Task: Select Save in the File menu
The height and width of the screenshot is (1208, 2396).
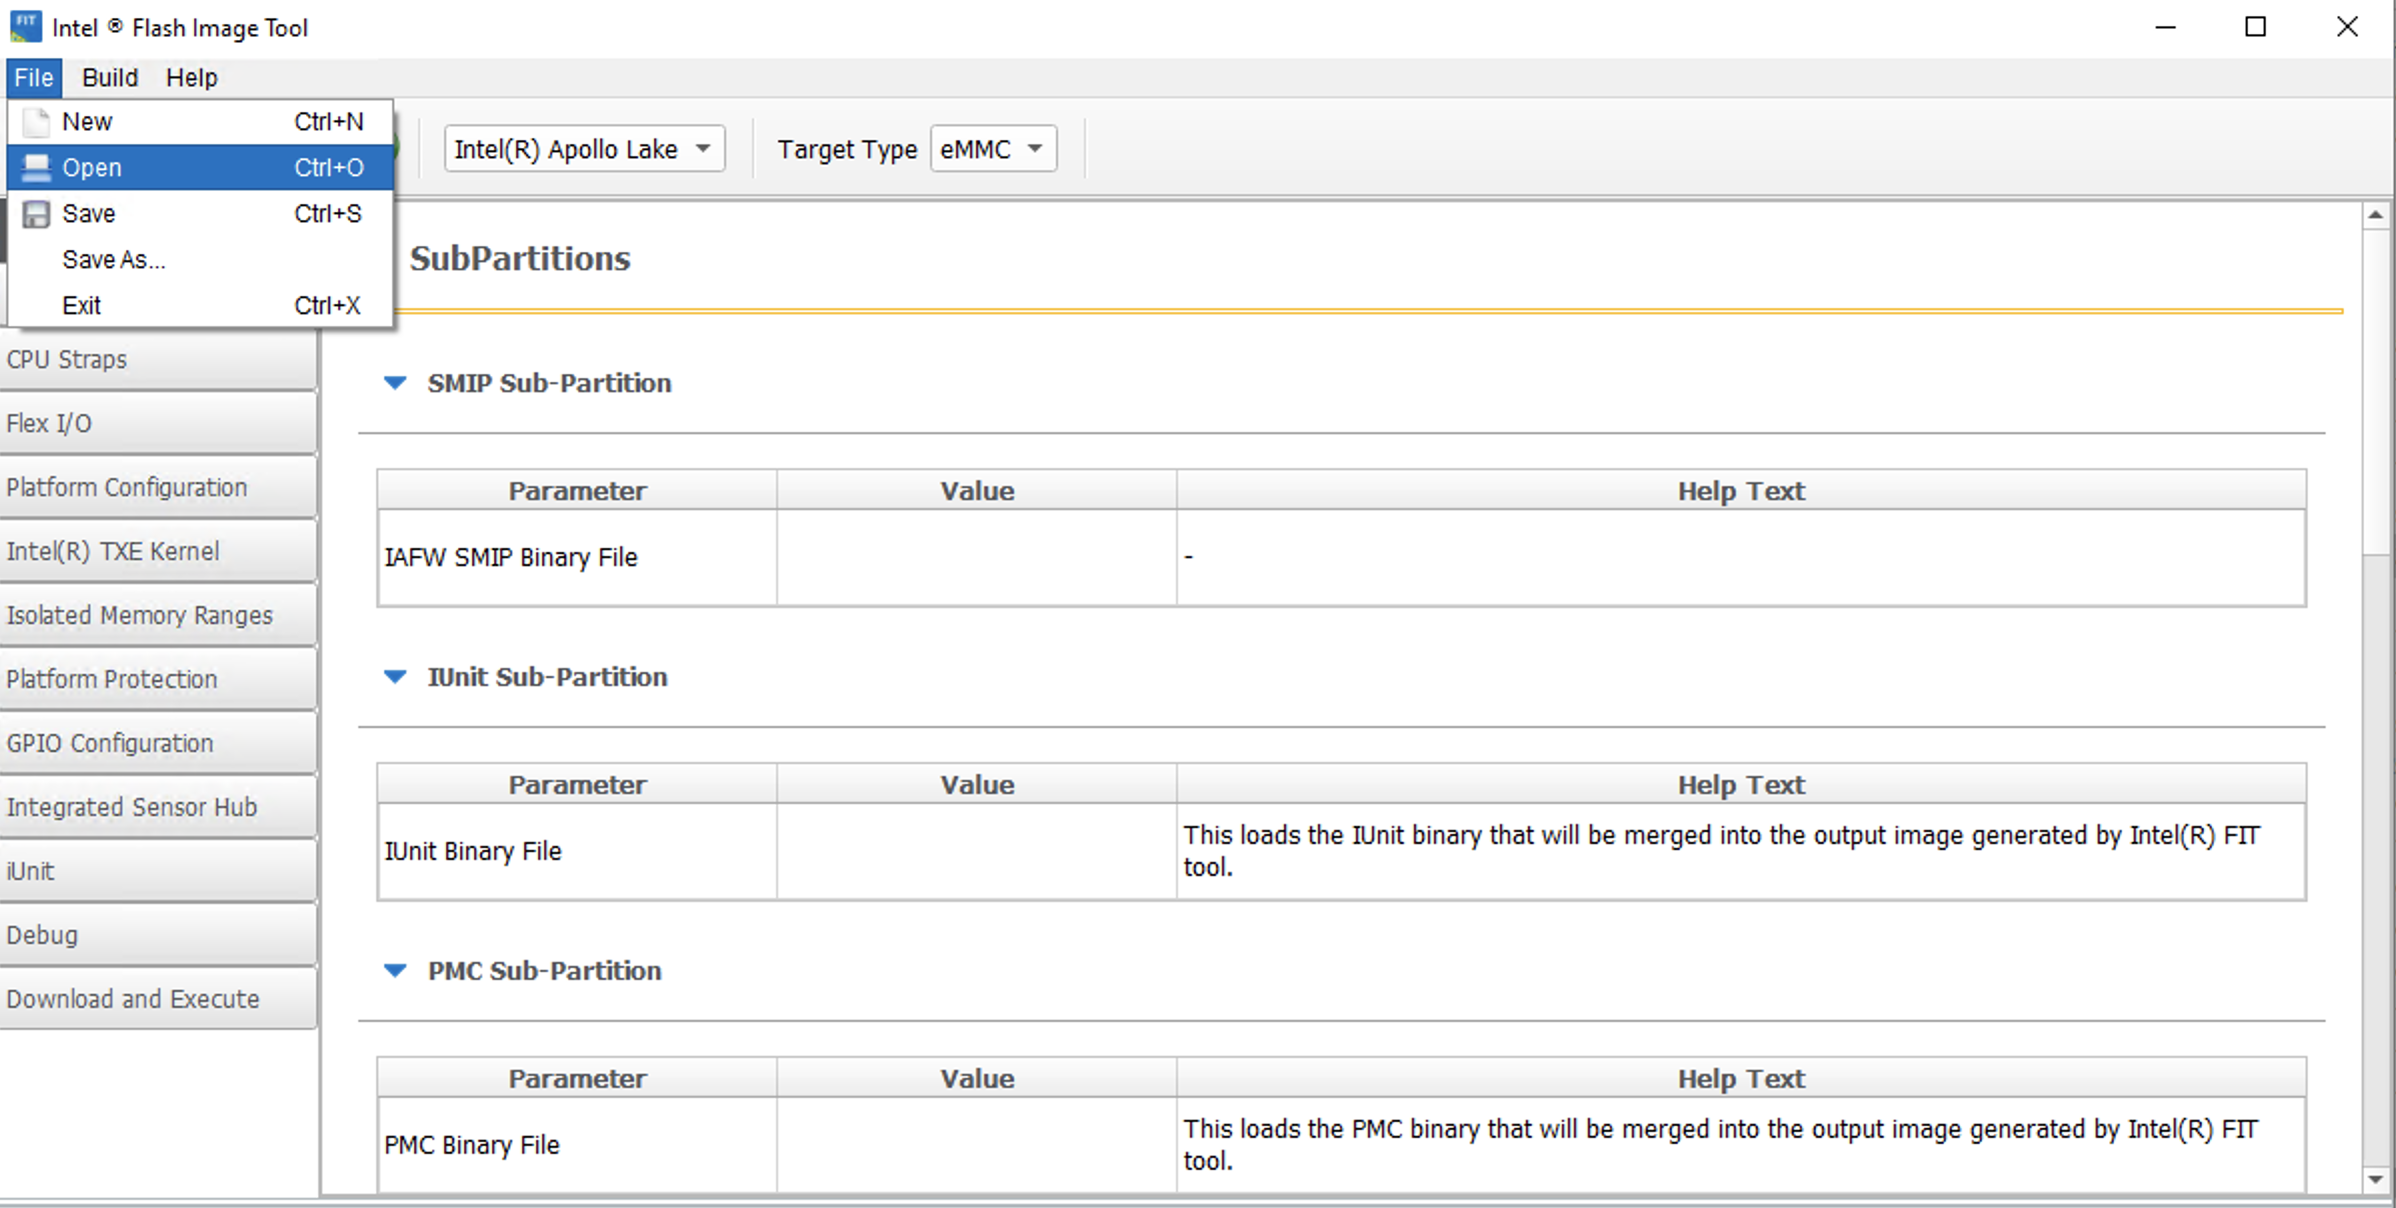Action: [x=200, y=214]
